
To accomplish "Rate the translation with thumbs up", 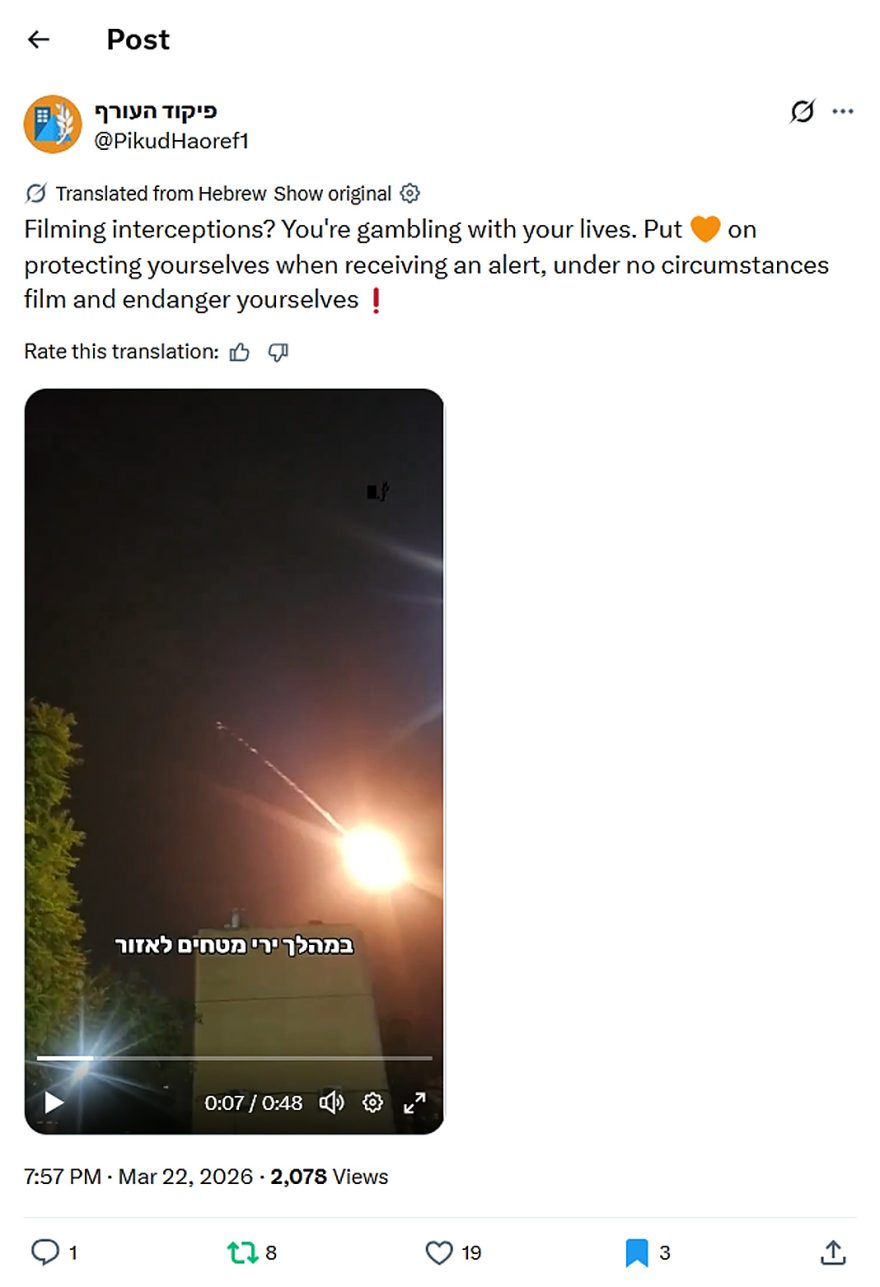I will (x=239, y=352).
